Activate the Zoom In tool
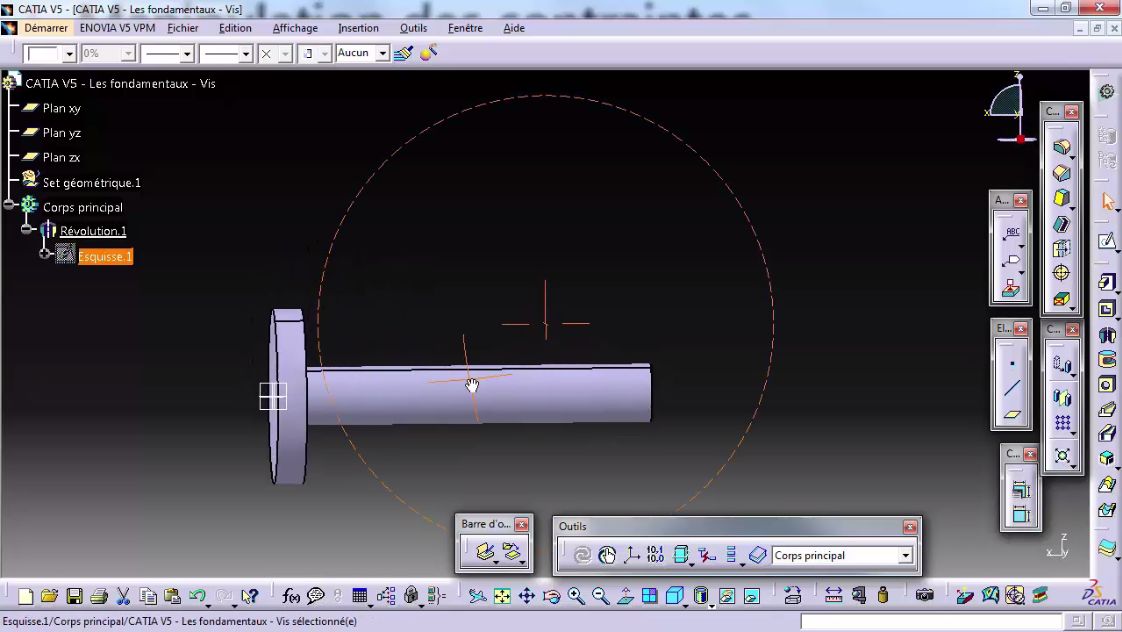This screenshot has width=1122, height=632. coord(575,595)
